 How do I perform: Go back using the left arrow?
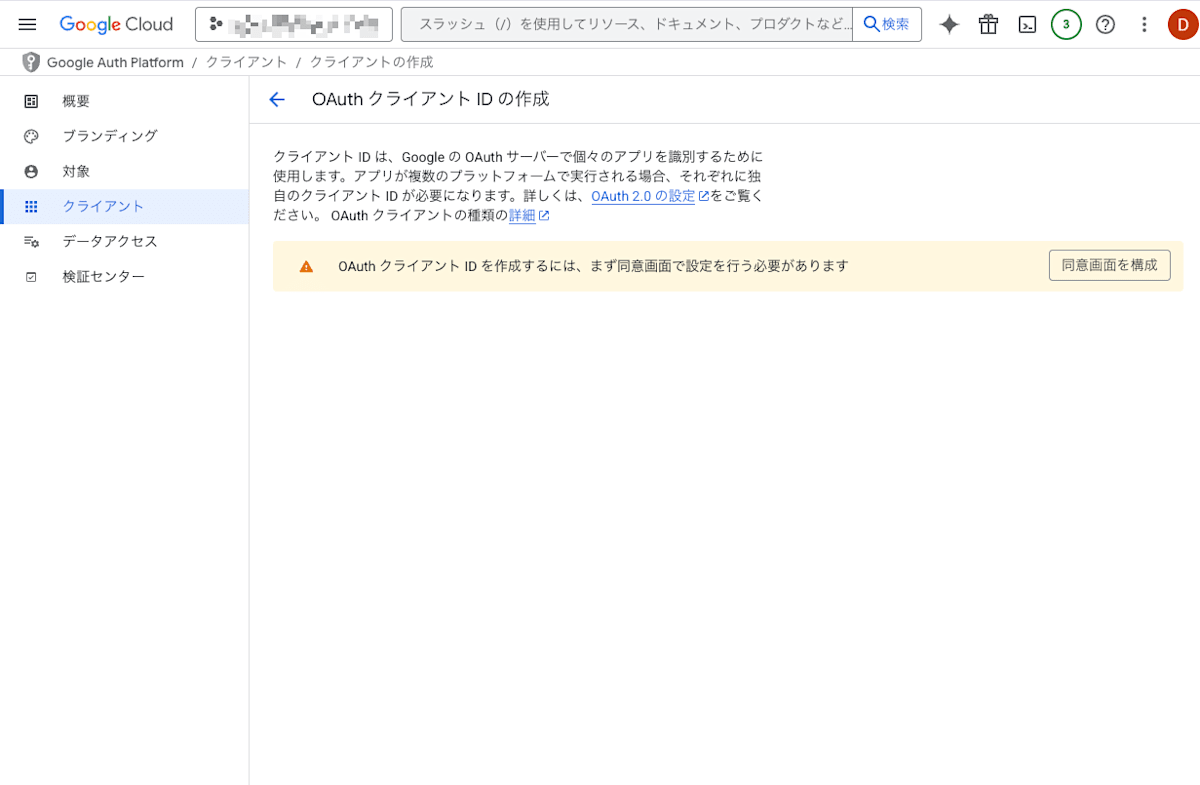[277, 99]
